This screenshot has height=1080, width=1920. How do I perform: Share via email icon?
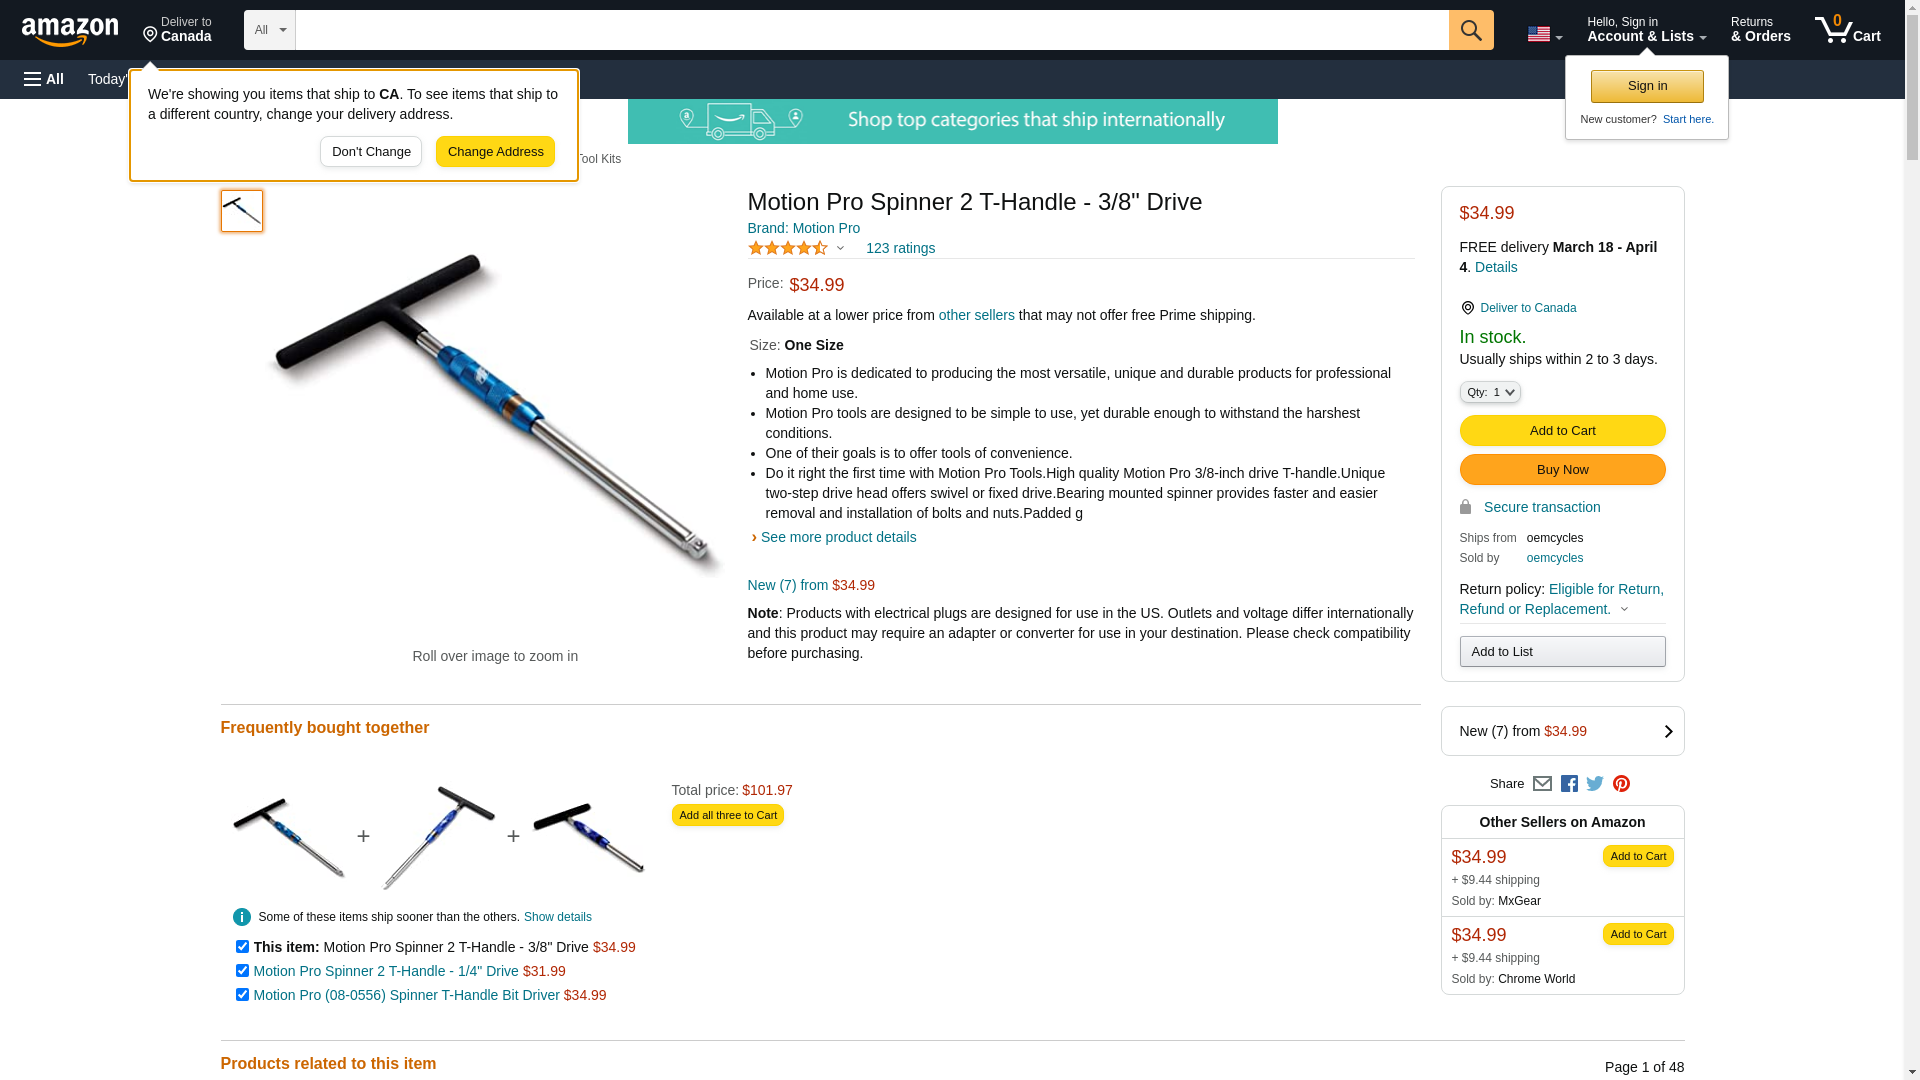pyautogui.click(x=1542, y=784)
